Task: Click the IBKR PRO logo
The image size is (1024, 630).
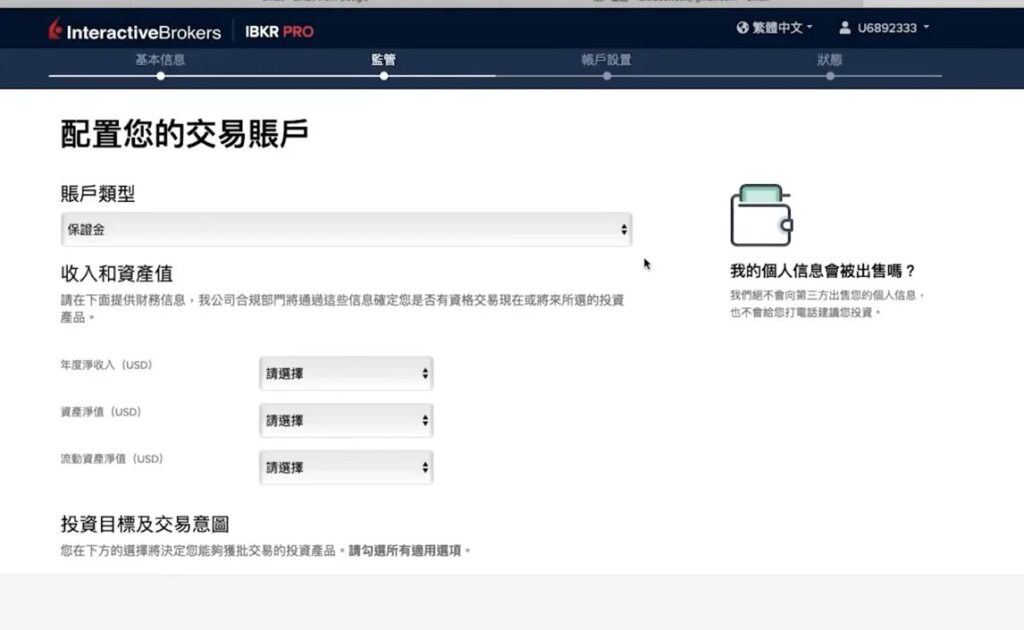Action: pyautogui.click(x=279, y=31)
